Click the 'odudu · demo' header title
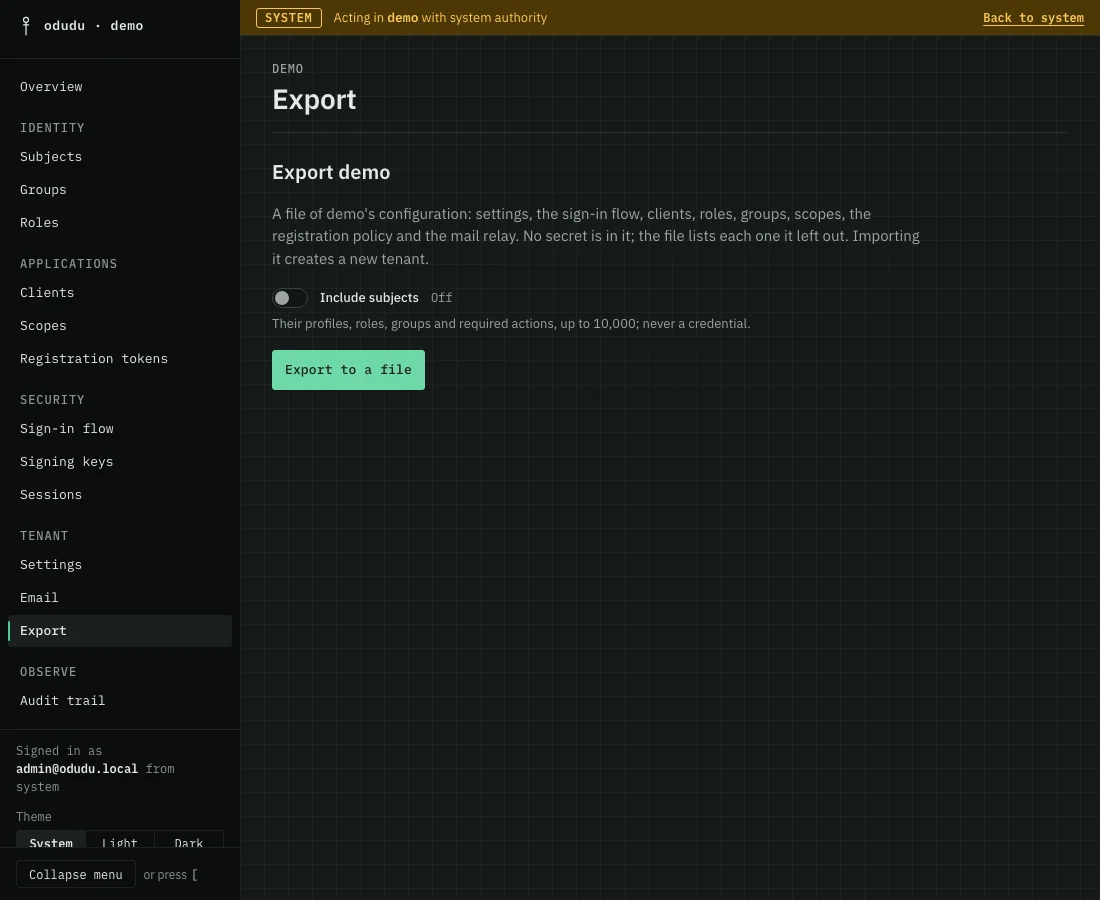This screenshot has height=900, width=1100. [93, 26]
